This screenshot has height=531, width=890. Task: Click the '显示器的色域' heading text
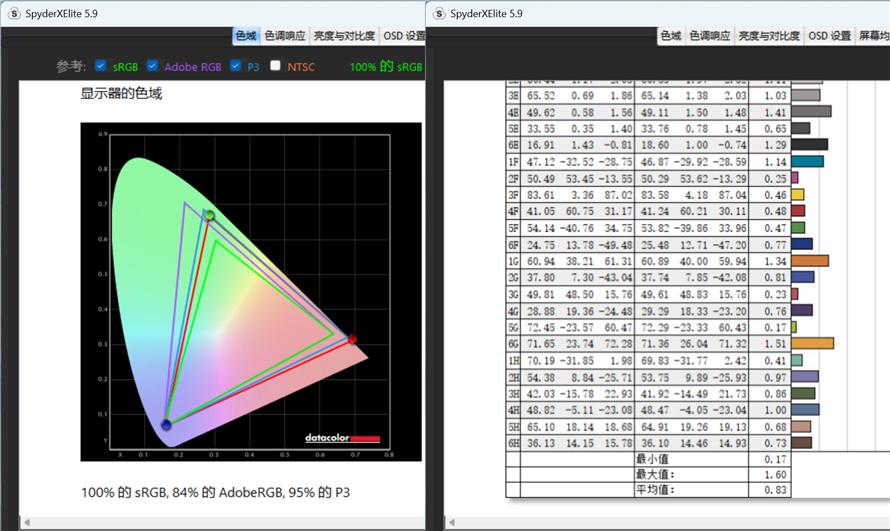(x=121, y=93)
